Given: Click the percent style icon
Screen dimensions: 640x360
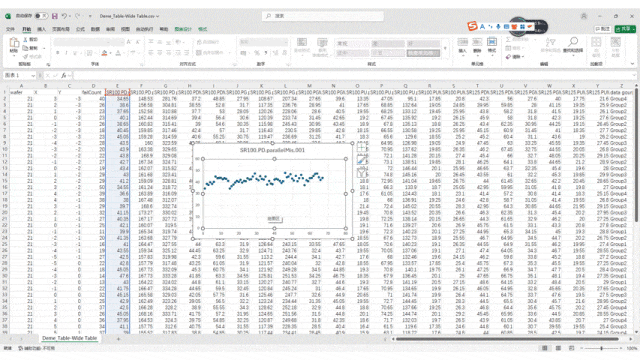Looking at the screenshot, I should (257, 53).
